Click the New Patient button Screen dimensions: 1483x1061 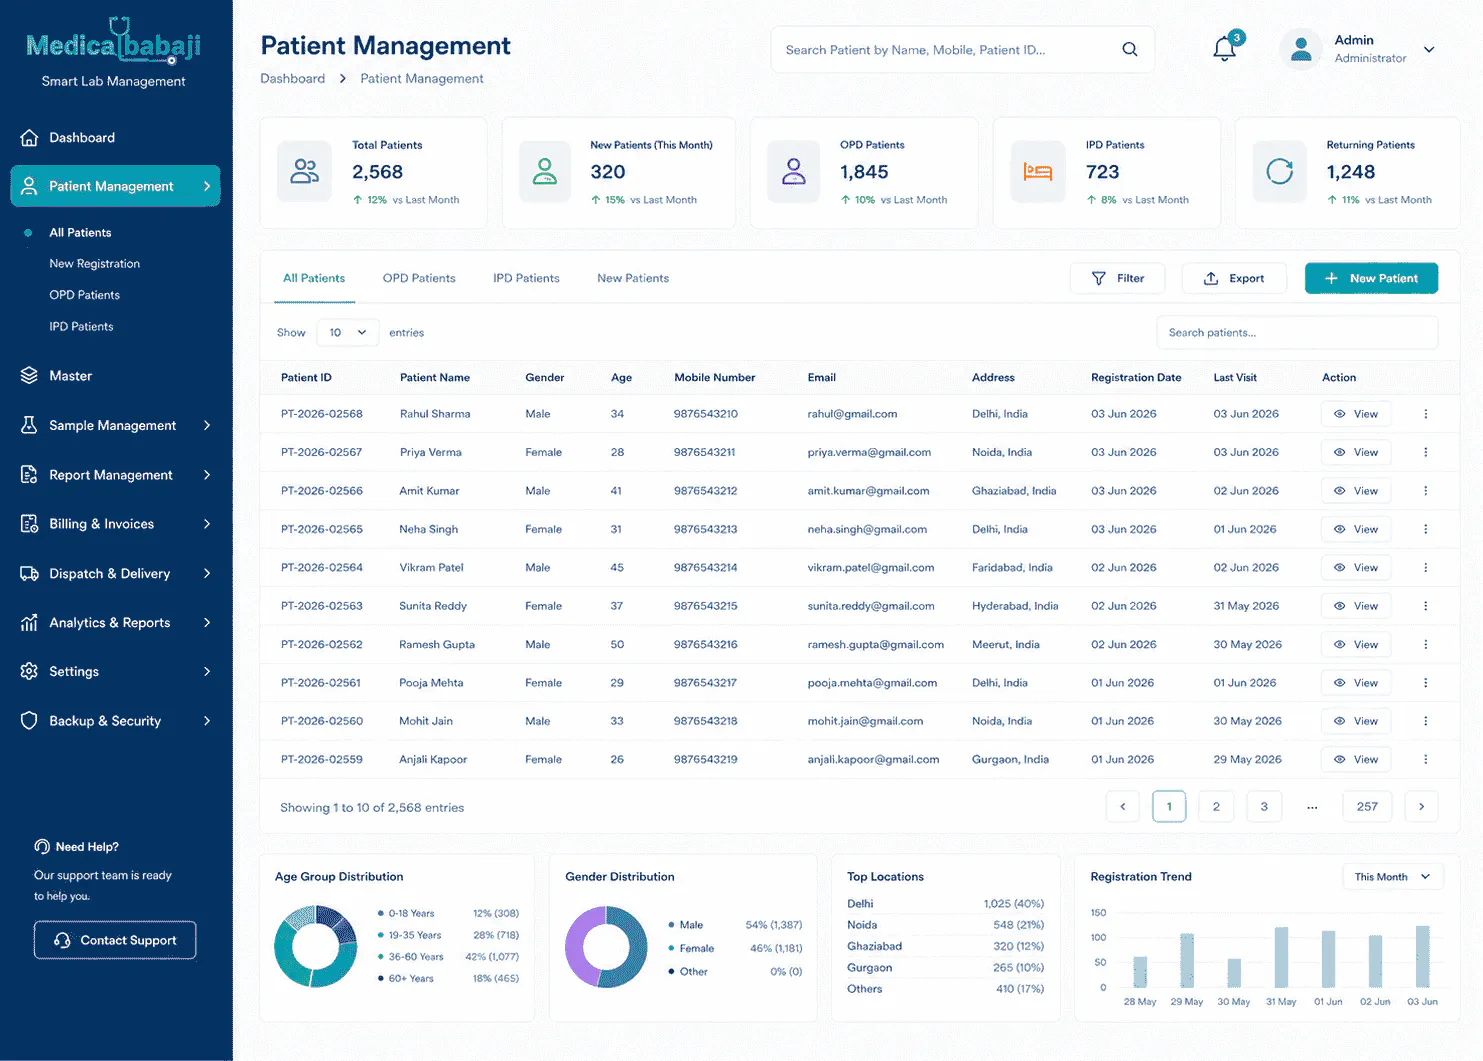(1371, 278)
